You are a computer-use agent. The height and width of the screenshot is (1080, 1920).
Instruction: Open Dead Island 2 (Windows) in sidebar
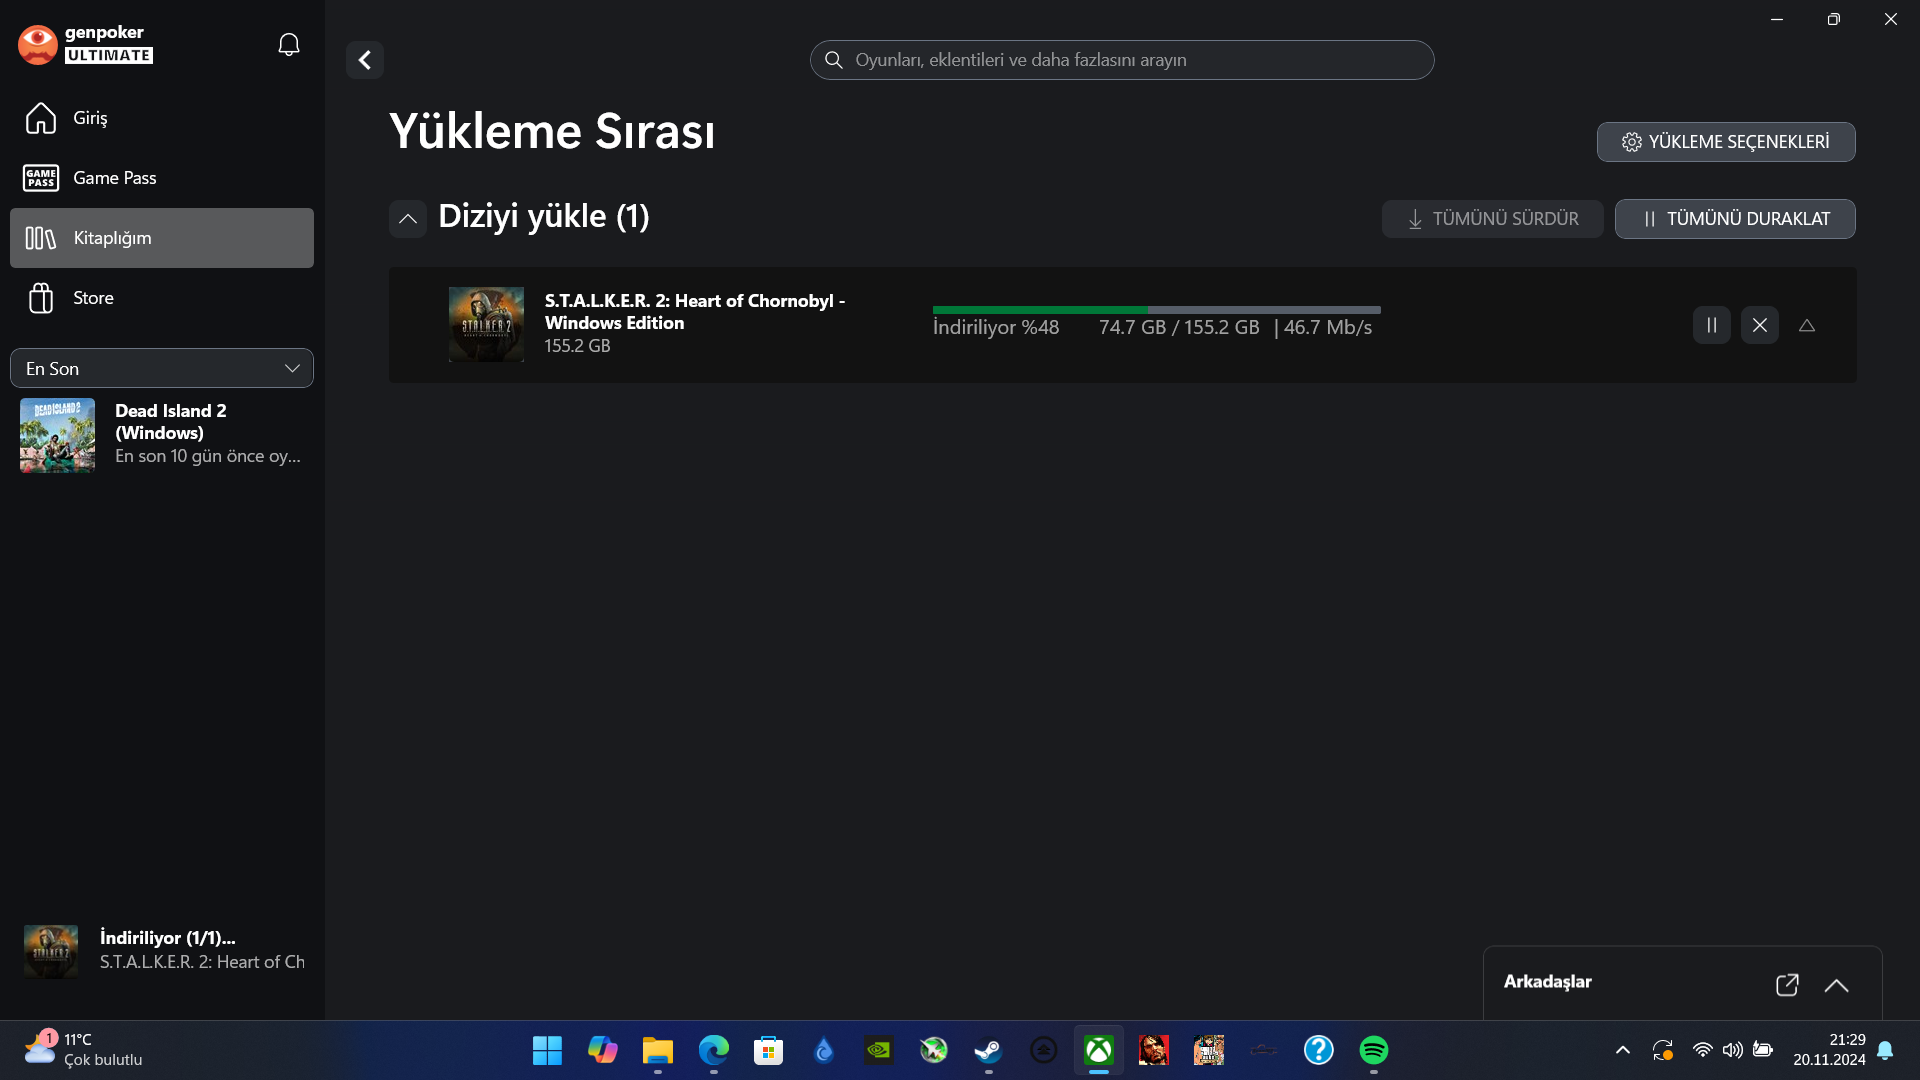click(162, 435)
